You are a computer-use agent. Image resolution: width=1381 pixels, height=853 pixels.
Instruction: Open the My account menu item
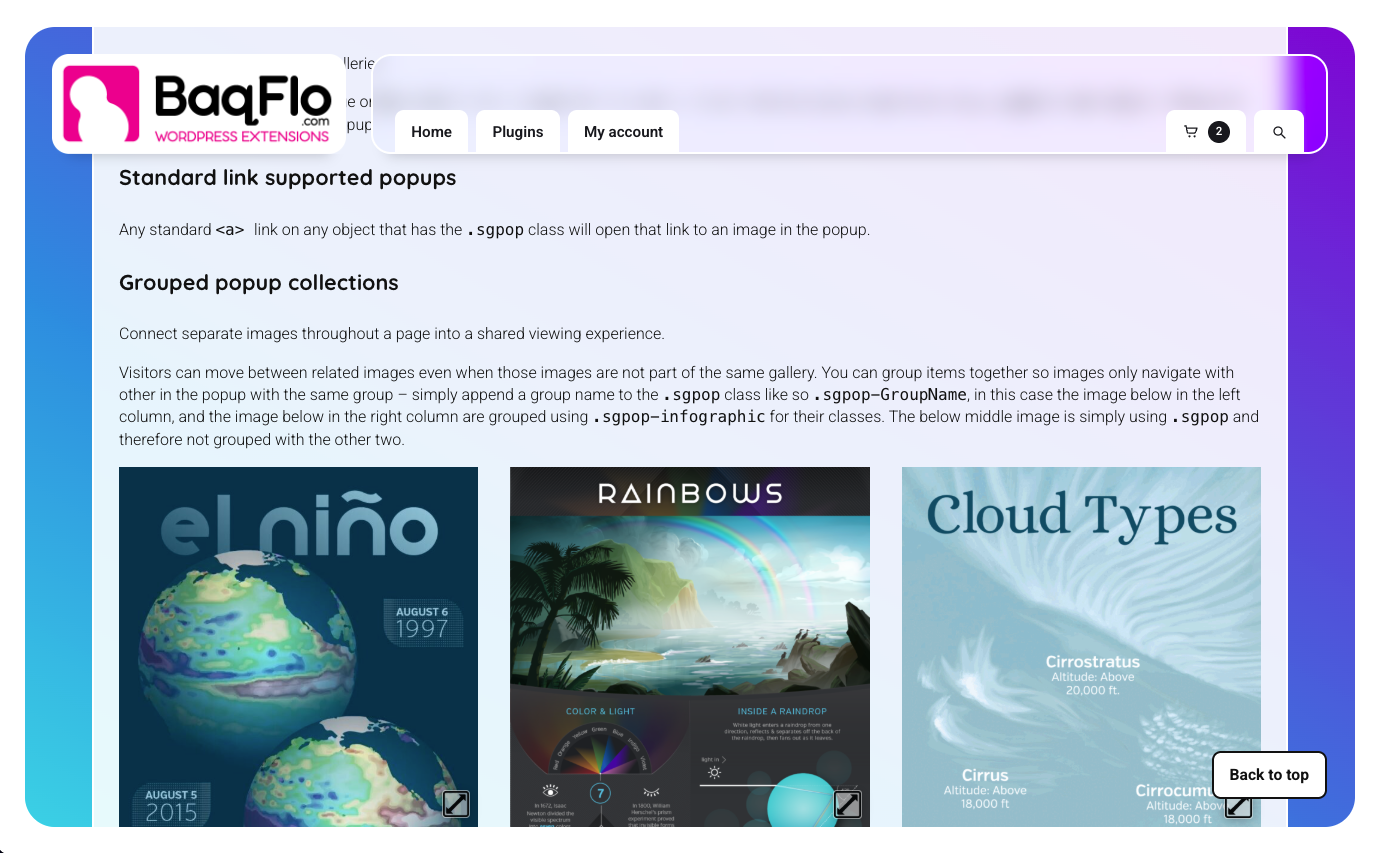click(x=623, y=132)
